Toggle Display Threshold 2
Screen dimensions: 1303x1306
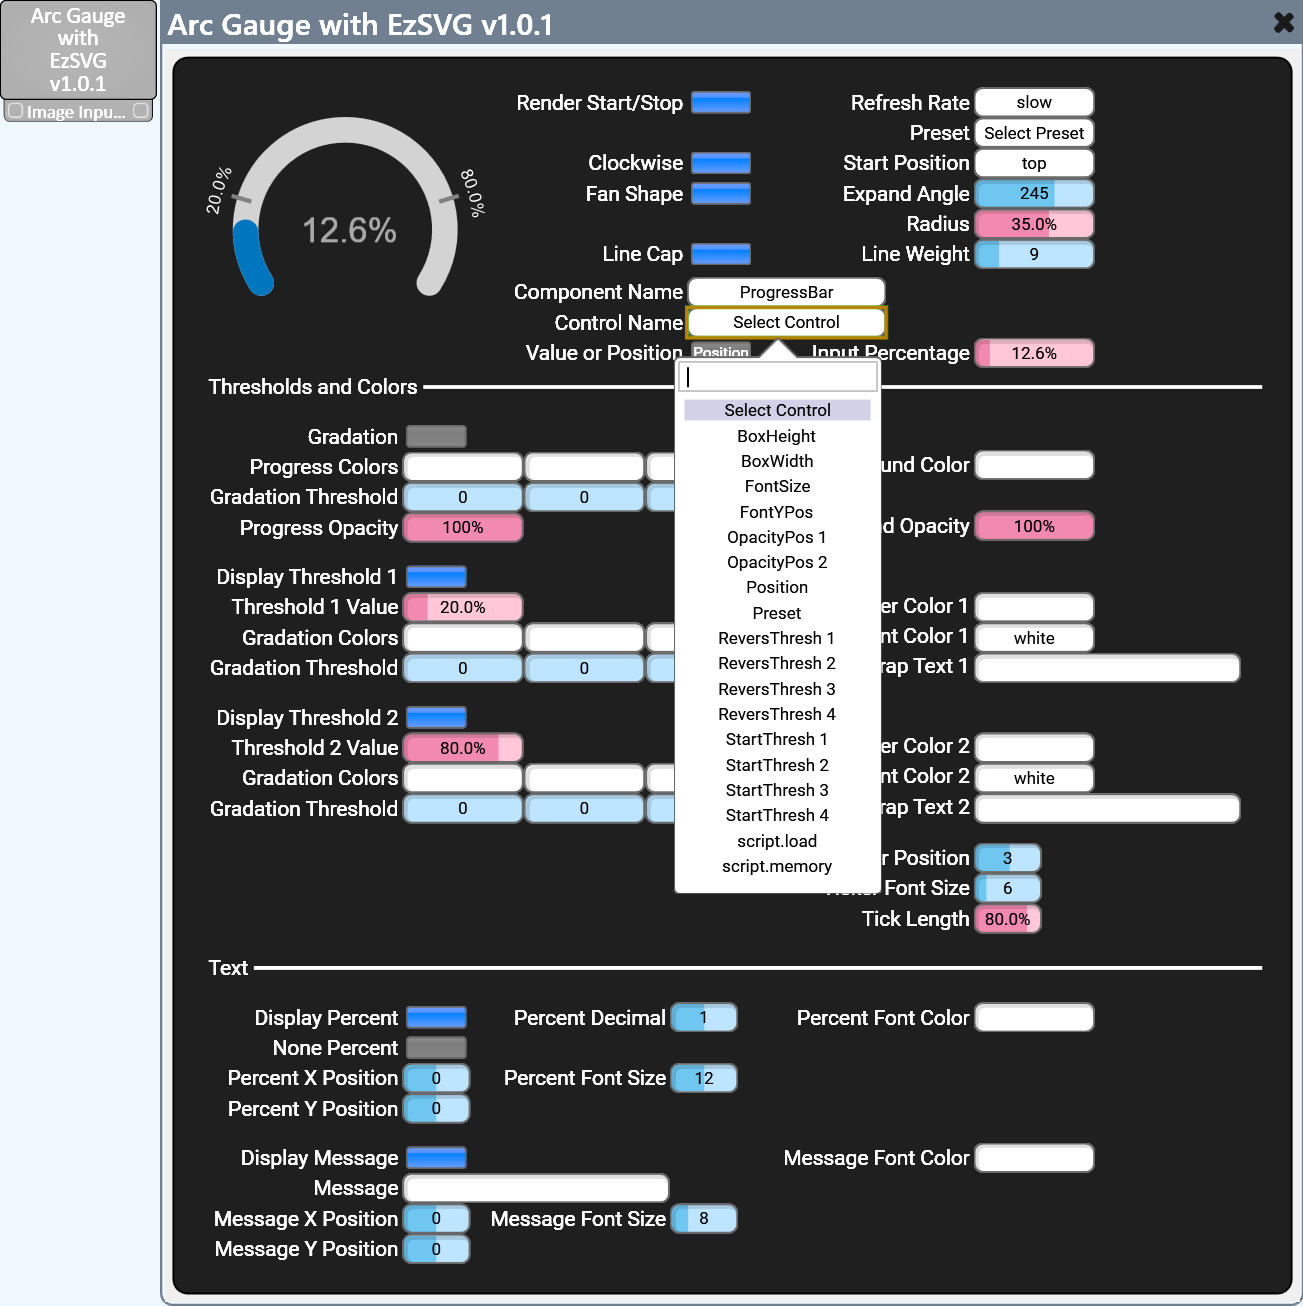click(x=436, y=718)
